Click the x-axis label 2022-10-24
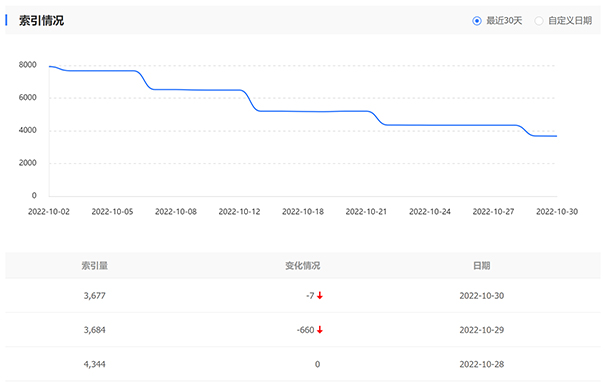Image resolution: width=605 pixels, height=385 pixels. pos(430,211)
